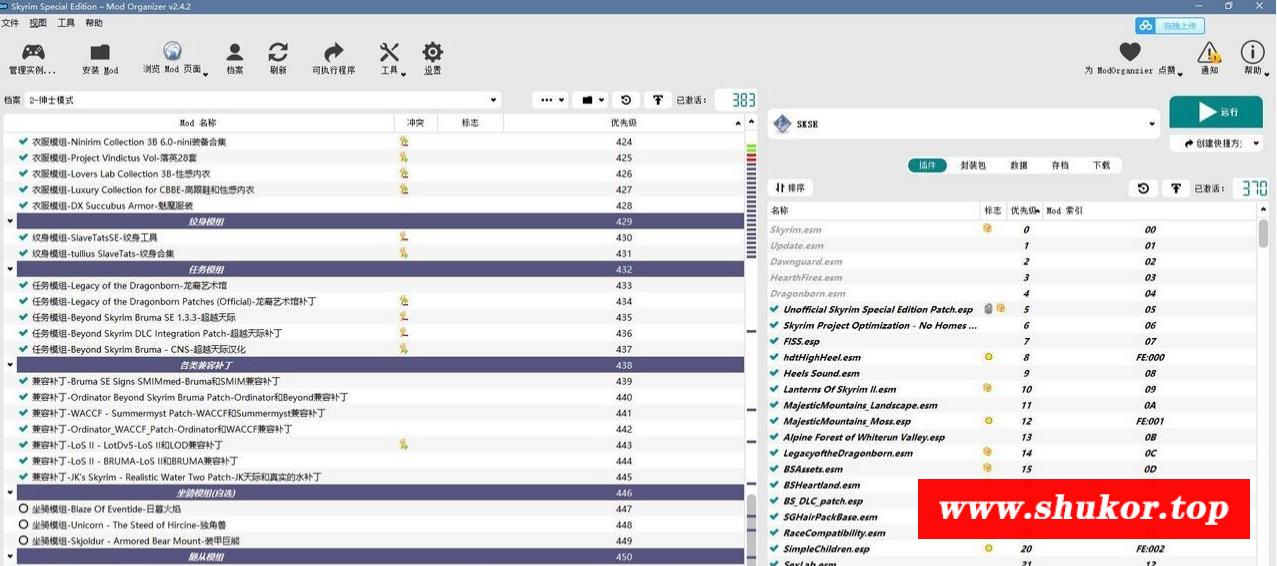This screenshot has height=566, width=1277.
Task: Open the 可执行程序 arrow icon
Action: [334, 52]
